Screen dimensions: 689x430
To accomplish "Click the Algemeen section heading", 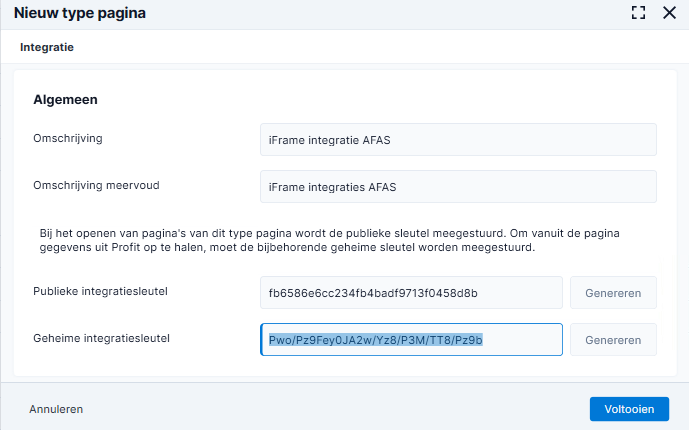I will (x=65, y=100).
